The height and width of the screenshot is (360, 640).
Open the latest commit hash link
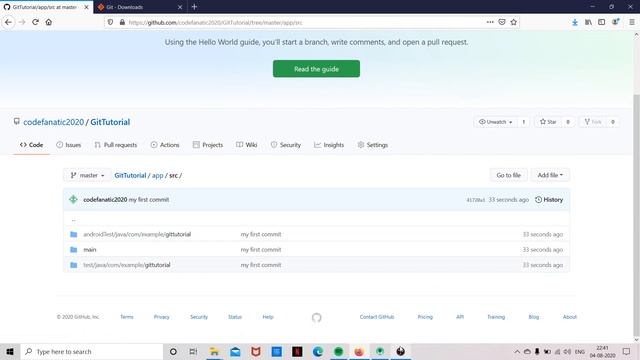tap(476, 200)
